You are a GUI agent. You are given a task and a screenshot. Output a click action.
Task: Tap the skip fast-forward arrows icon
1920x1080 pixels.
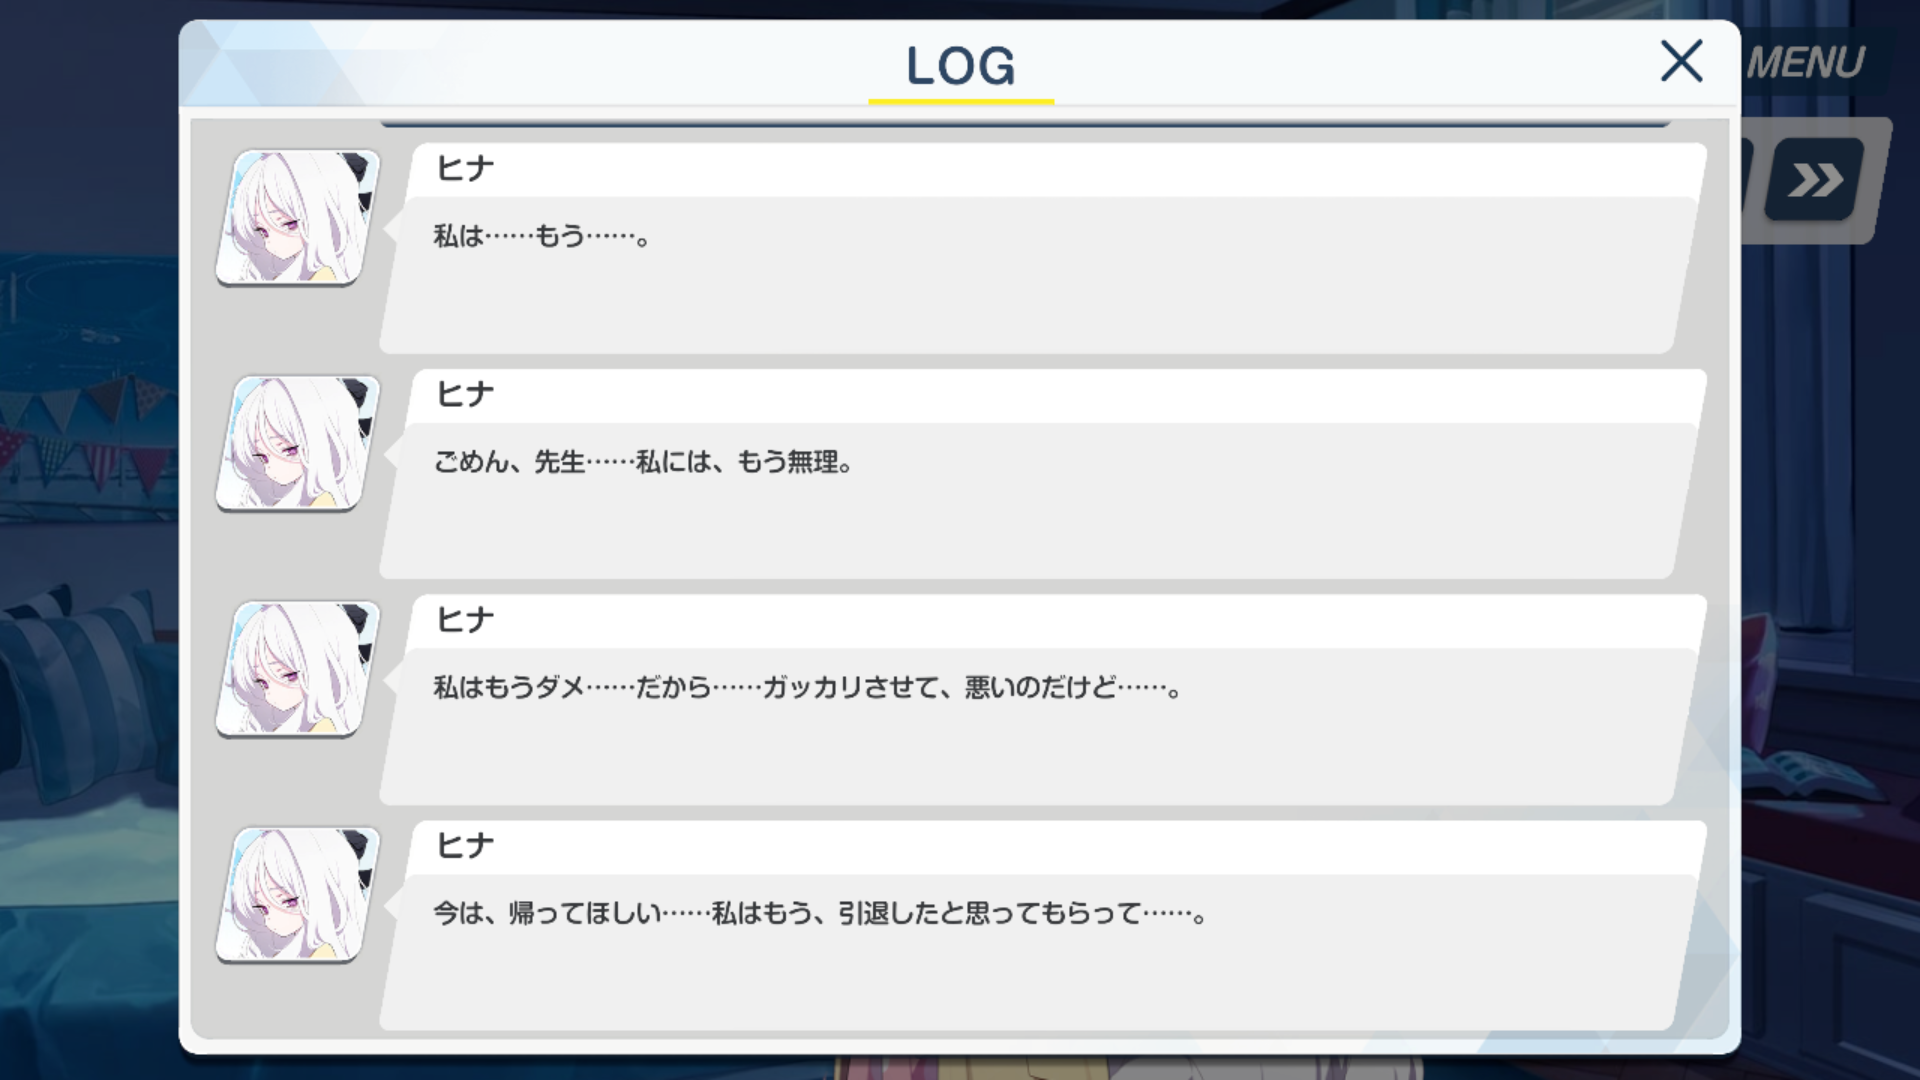pos(1815,180)
